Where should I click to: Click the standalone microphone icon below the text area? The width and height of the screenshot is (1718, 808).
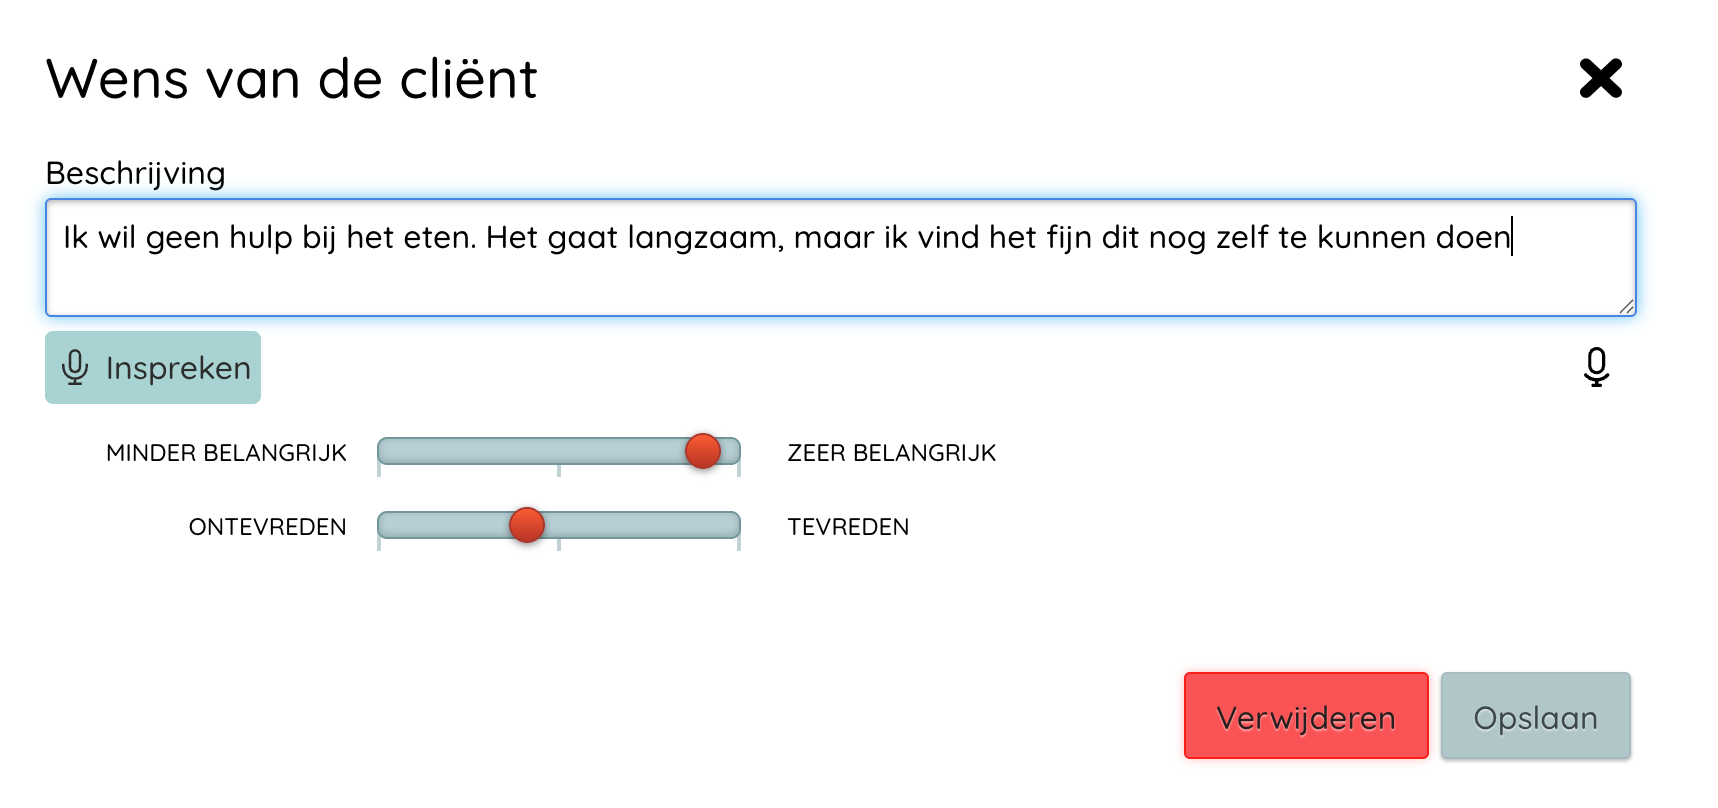(x=1596, y=367)
